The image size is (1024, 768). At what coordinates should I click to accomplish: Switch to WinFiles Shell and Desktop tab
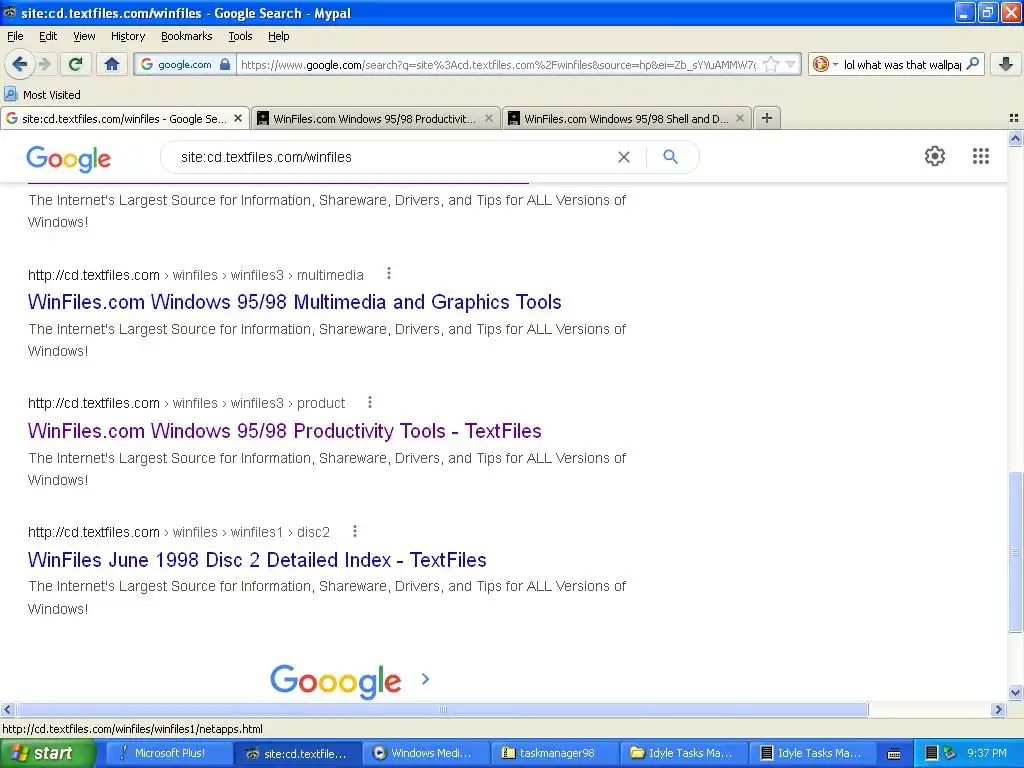[x=626, y=118]
